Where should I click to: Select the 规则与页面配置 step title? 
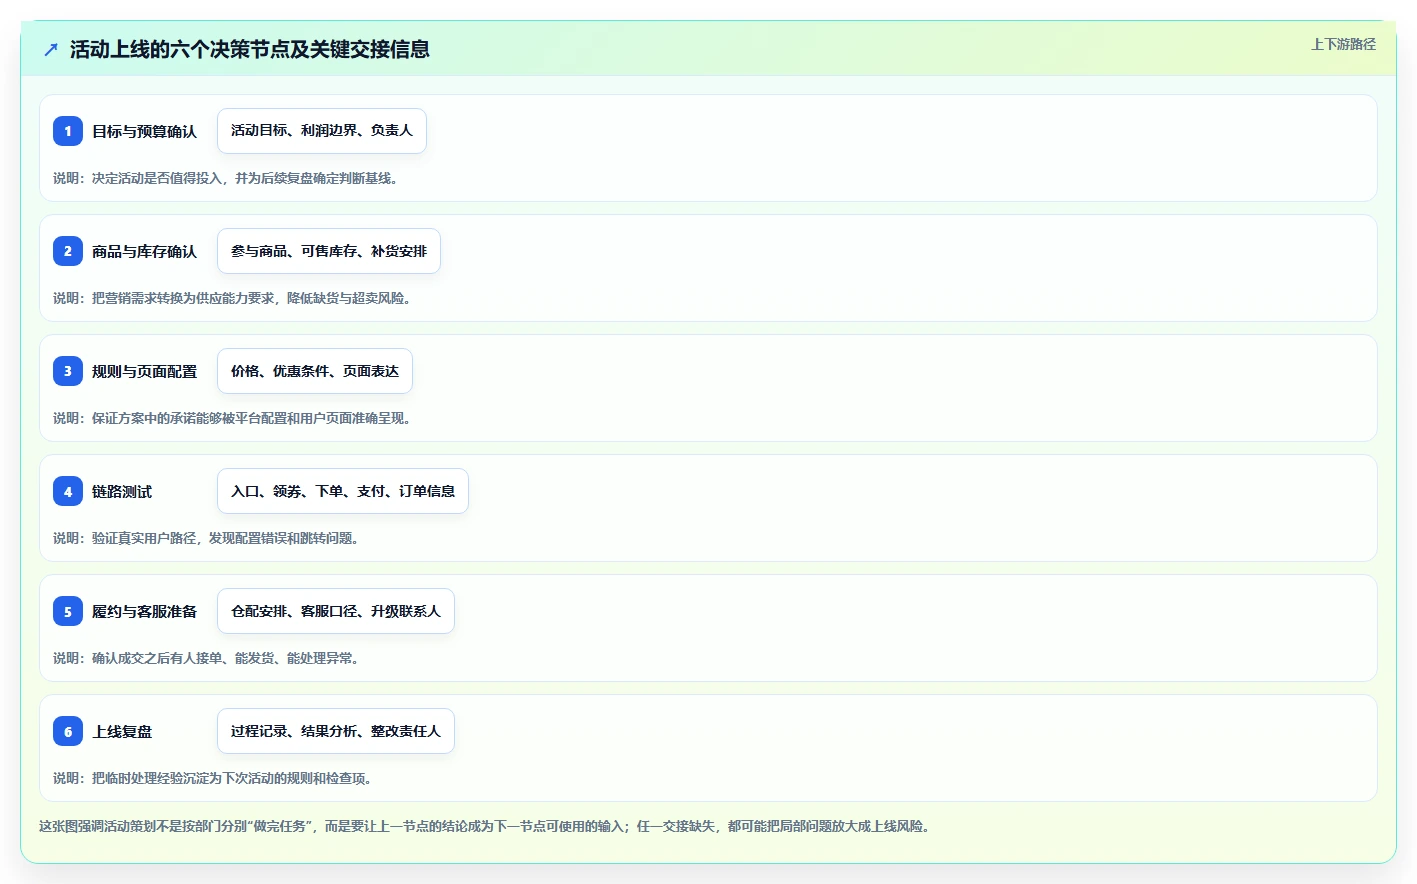click(x=144, y=371)
